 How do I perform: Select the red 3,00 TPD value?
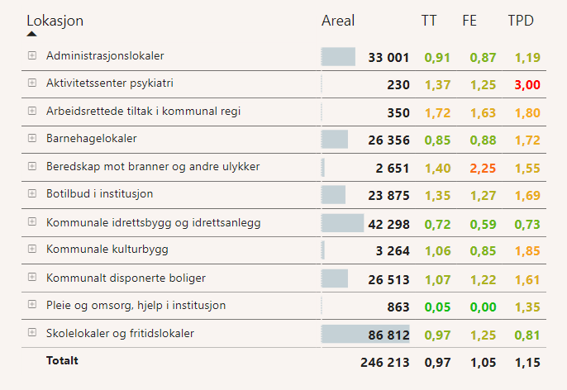tap(527, 85)
